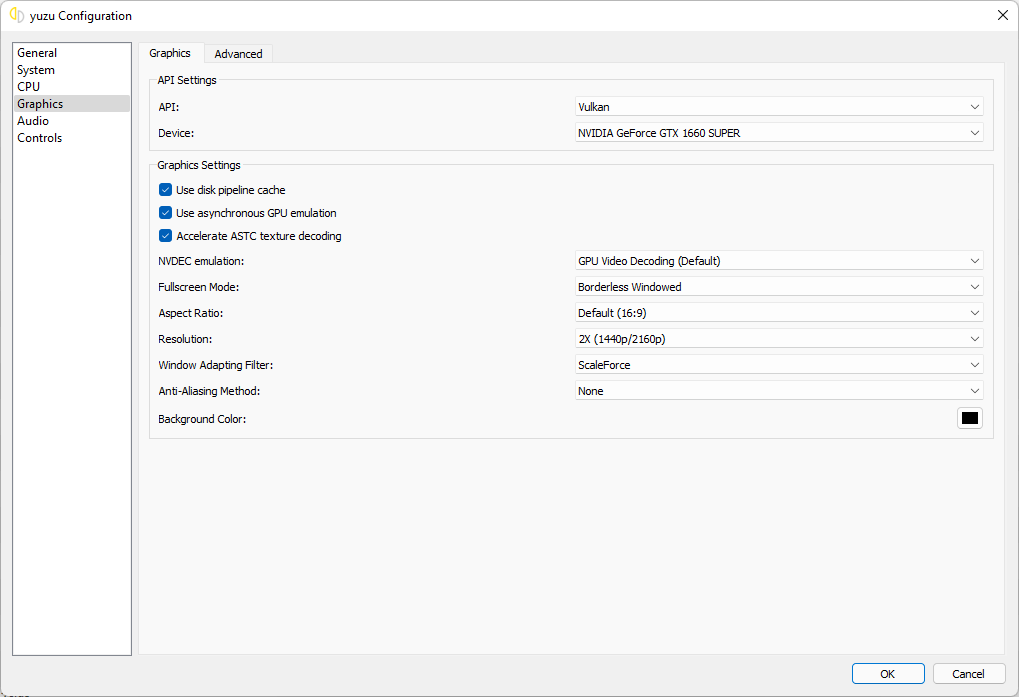Expand the Device dropdown for GPU selection
1019x697 pixels.
click(778, 133)
